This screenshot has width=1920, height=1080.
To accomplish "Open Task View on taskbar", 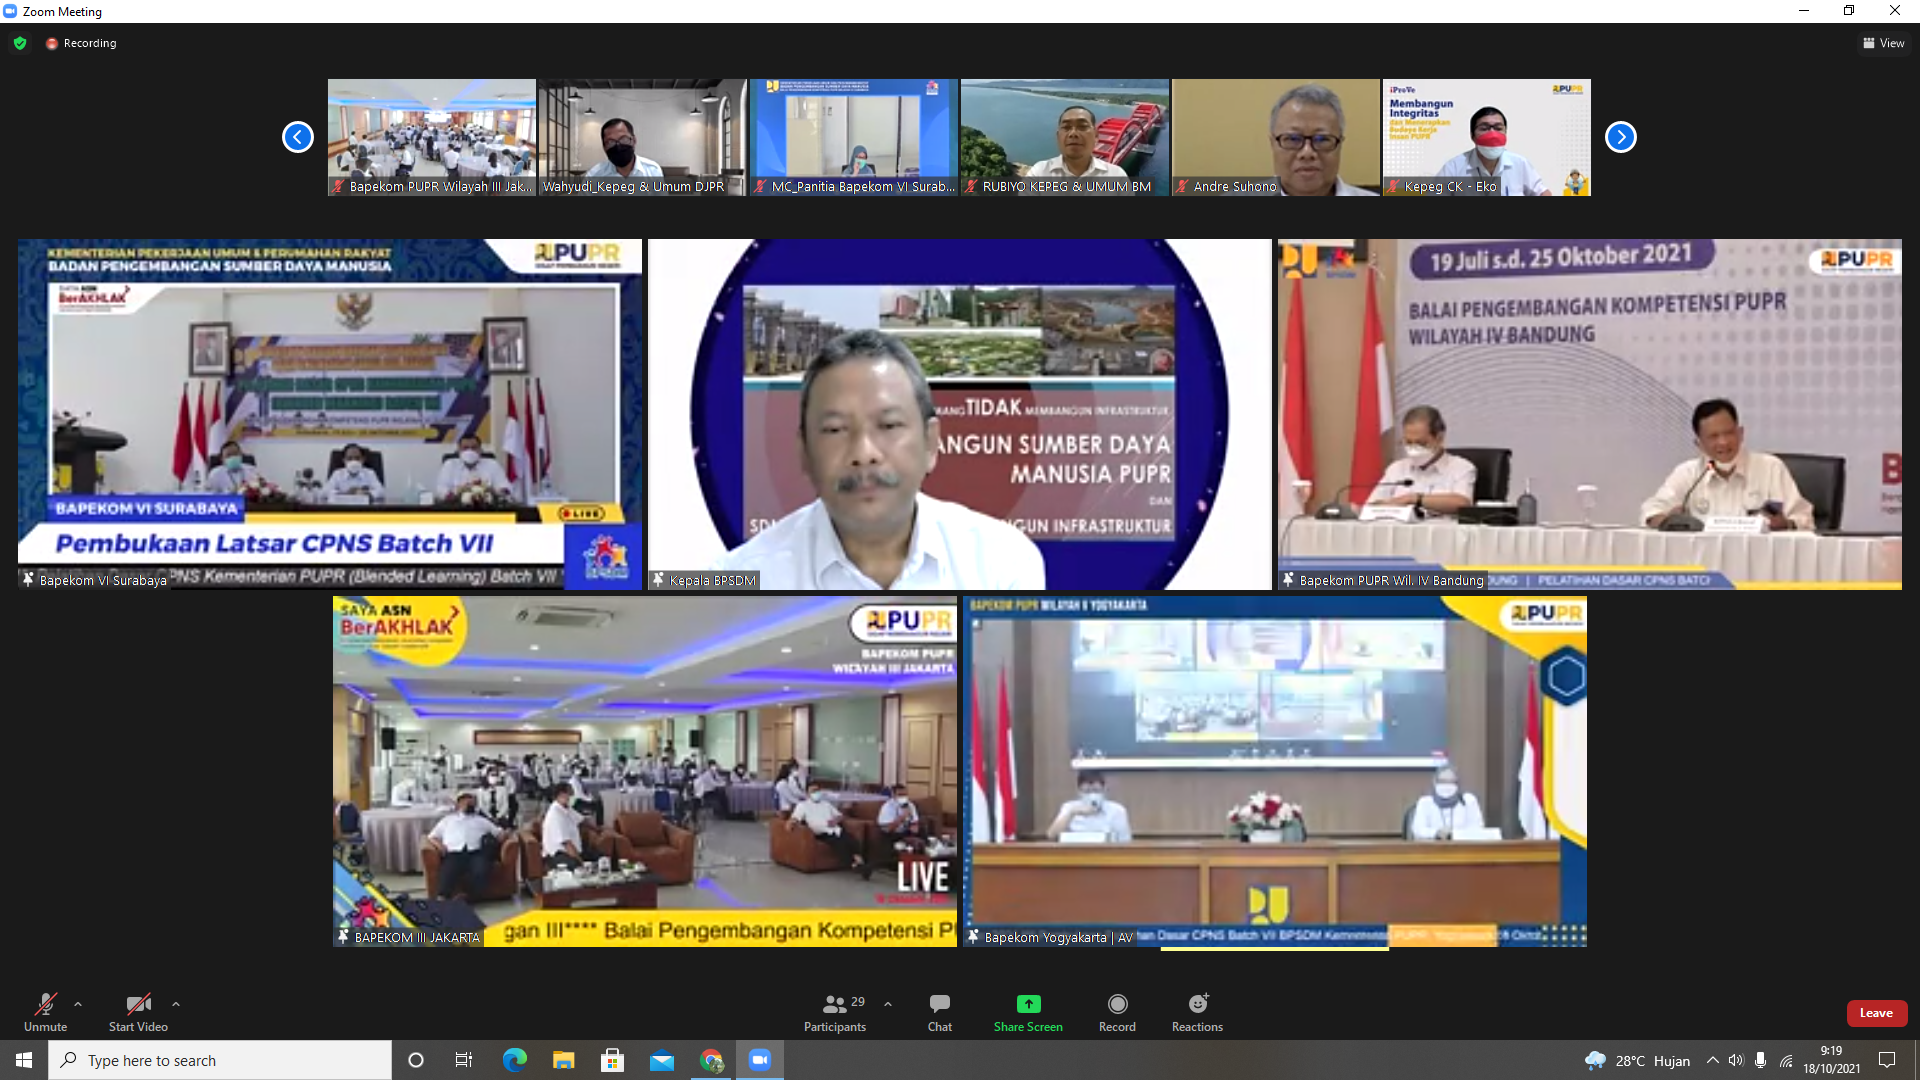I will (x=464, y=1060).
